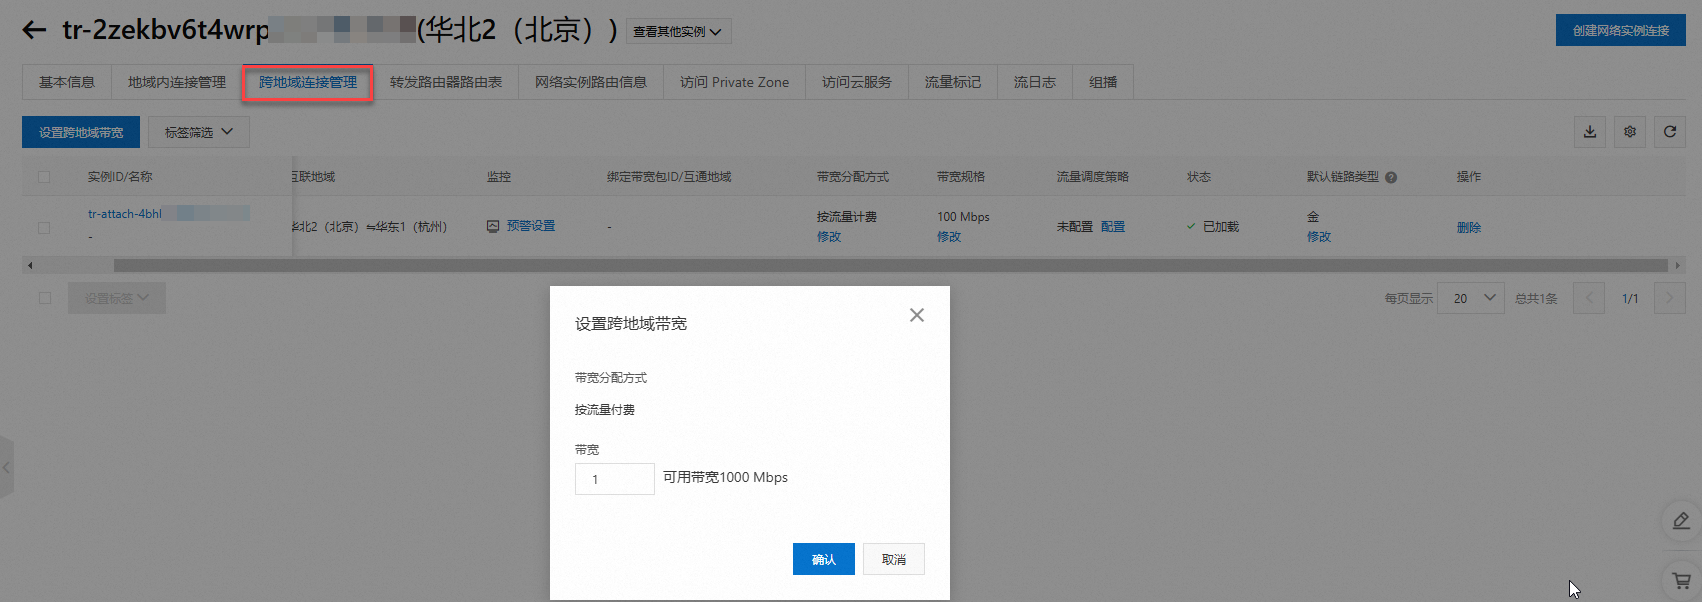The image size is (1702, 602).
Task: Close the 设置跨地域带宽 dialog
Action: 917,315
